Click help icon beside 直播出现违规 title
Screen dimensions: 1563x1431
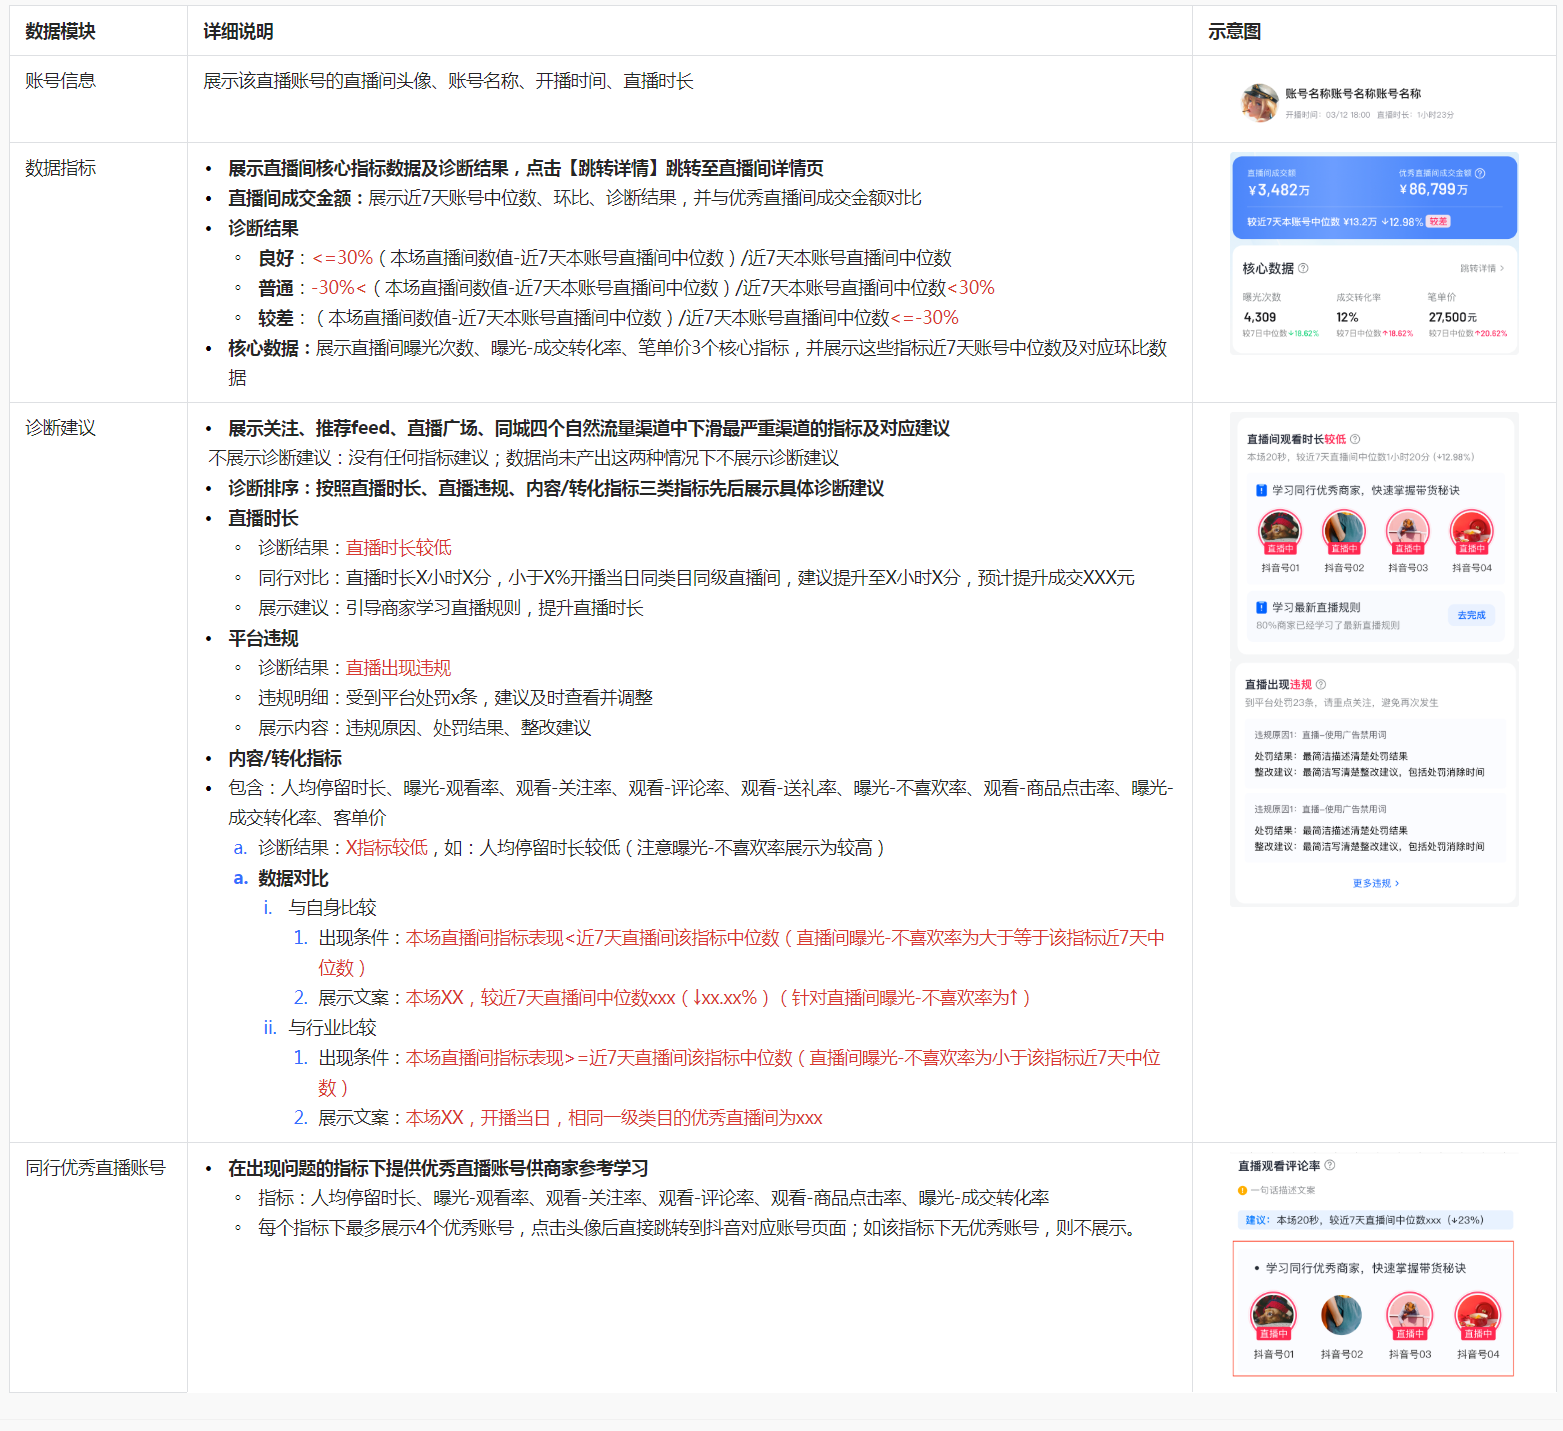coord(1321,684)
